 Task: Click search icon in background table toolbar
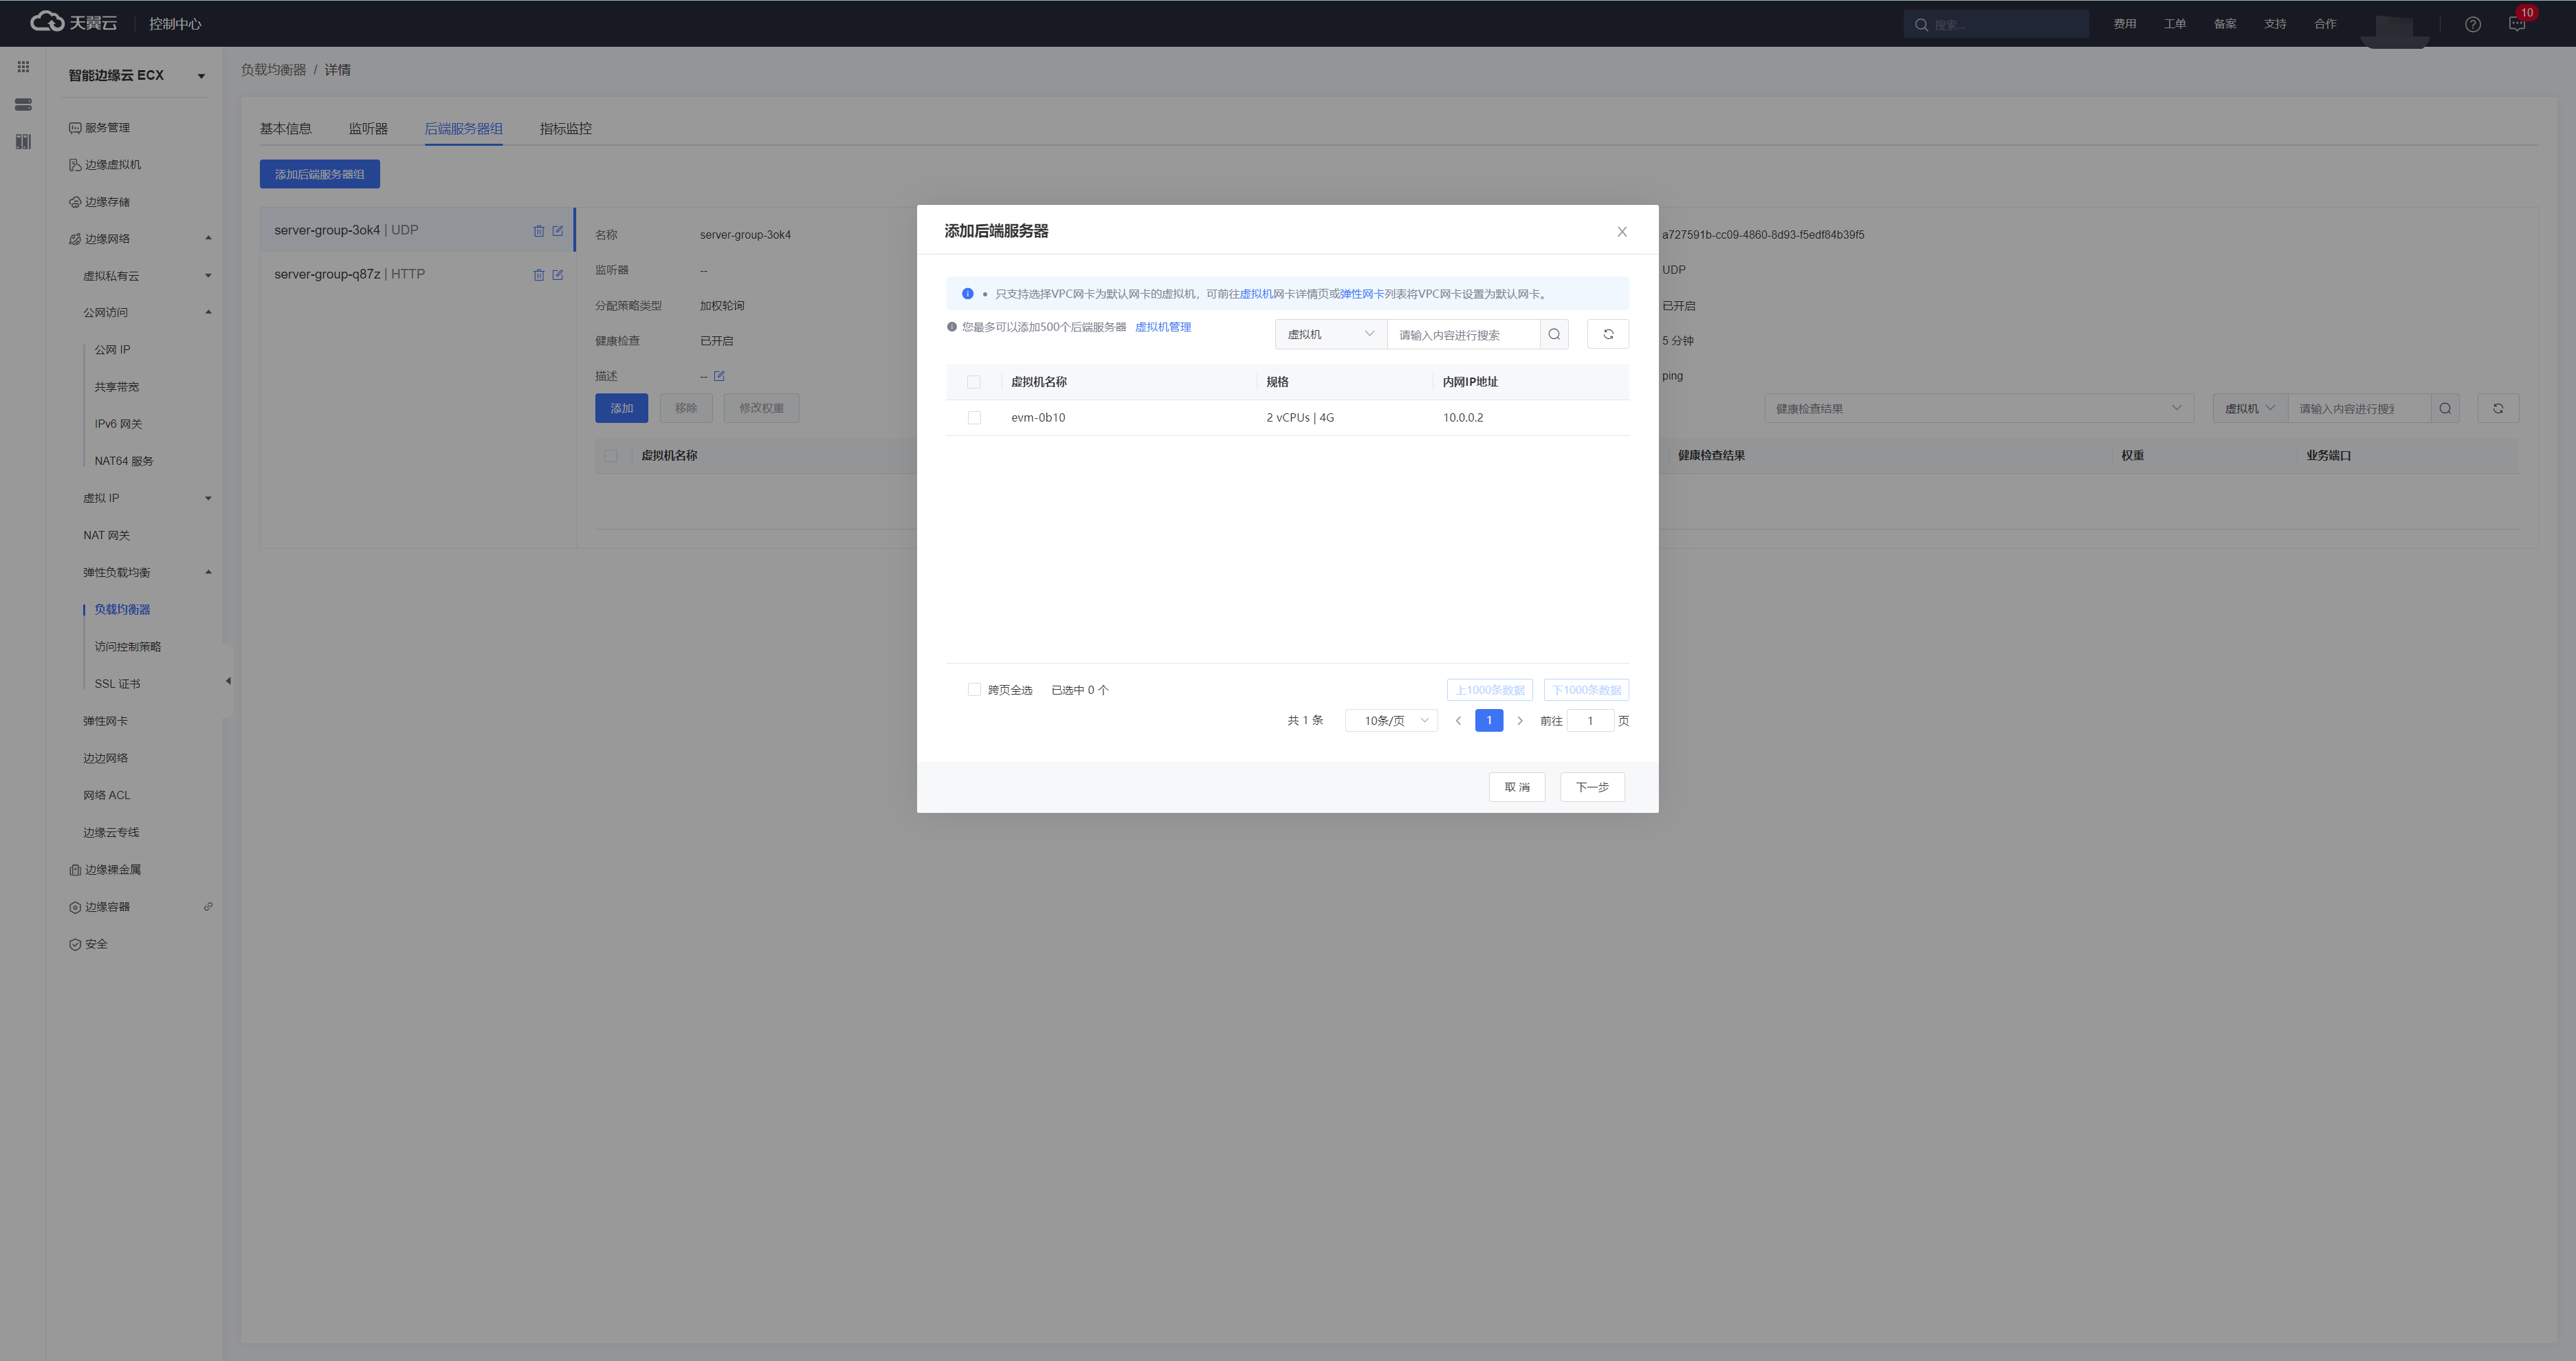(2445, 408)
